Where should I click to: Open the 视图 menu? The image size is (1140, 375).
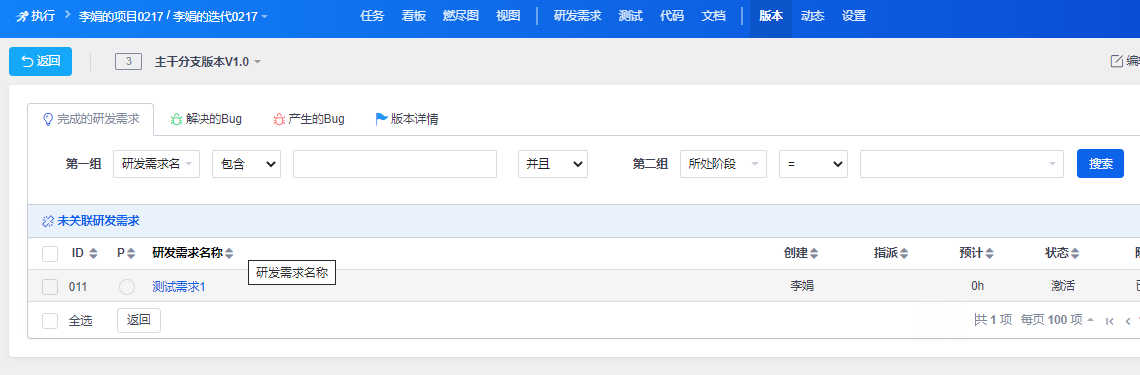(508, 16)
